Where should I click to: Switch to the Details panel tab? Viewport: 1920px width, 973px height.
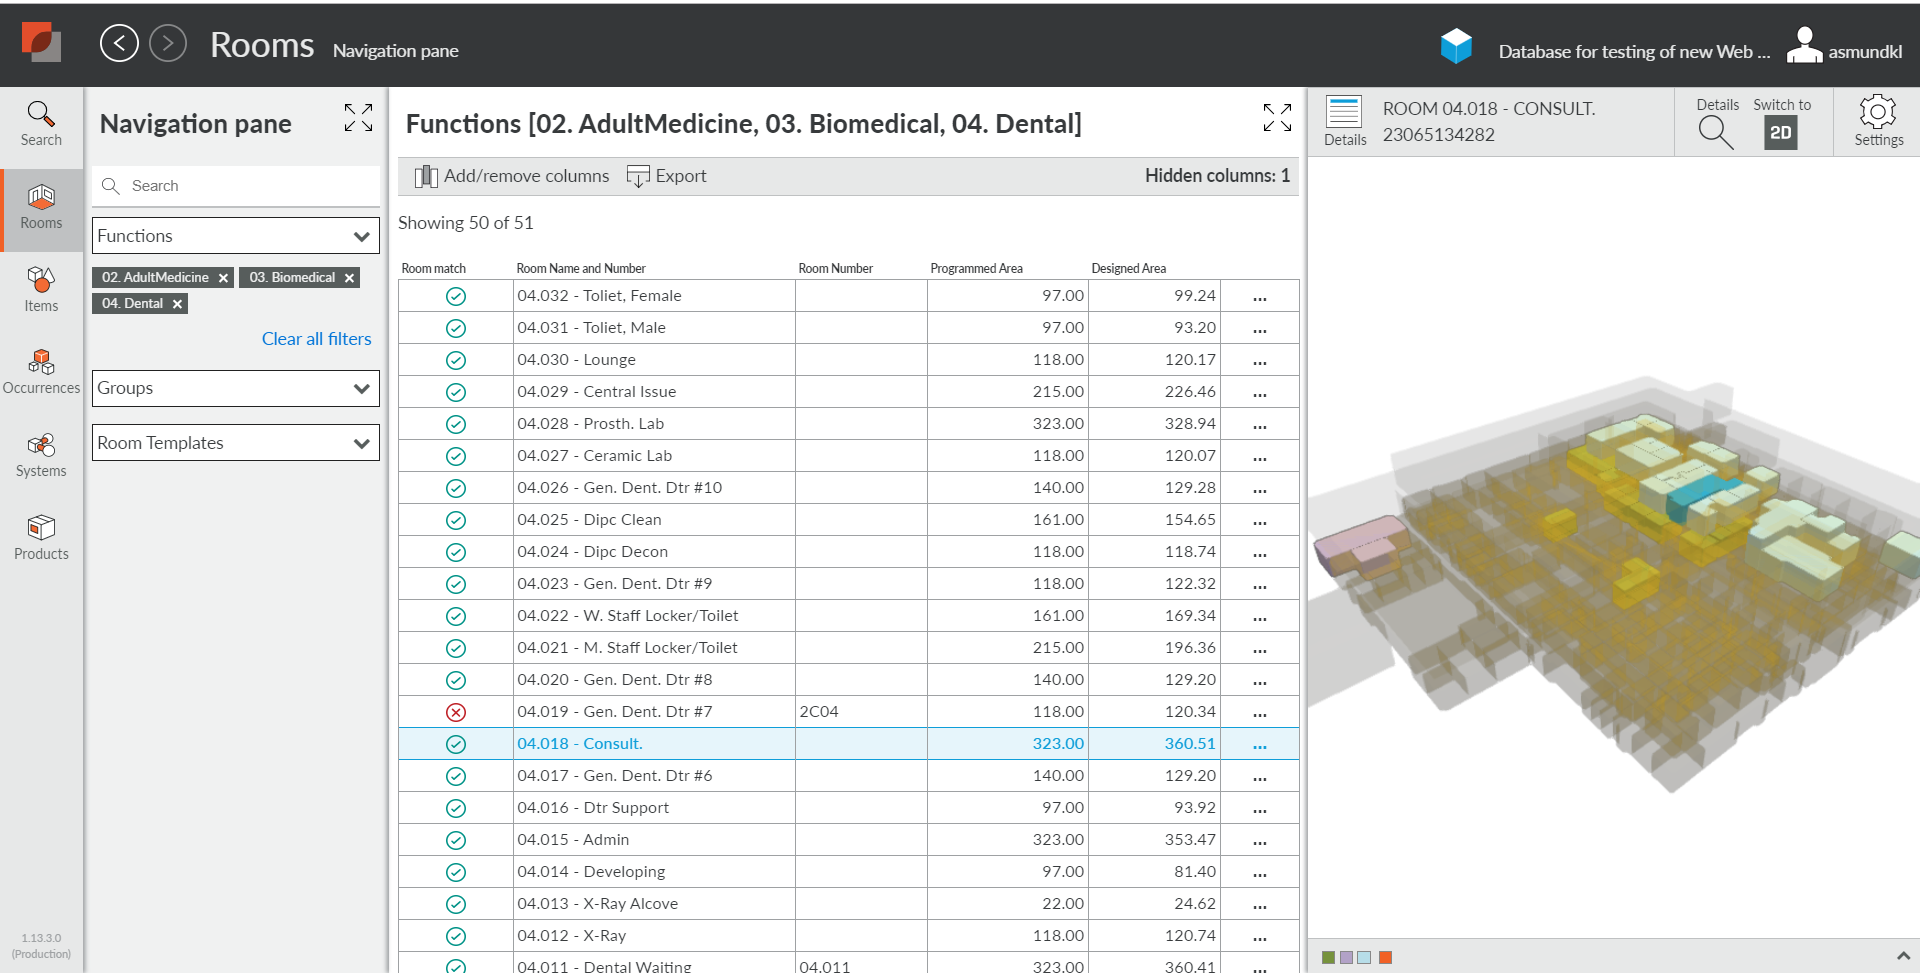tap(1344, 120)
